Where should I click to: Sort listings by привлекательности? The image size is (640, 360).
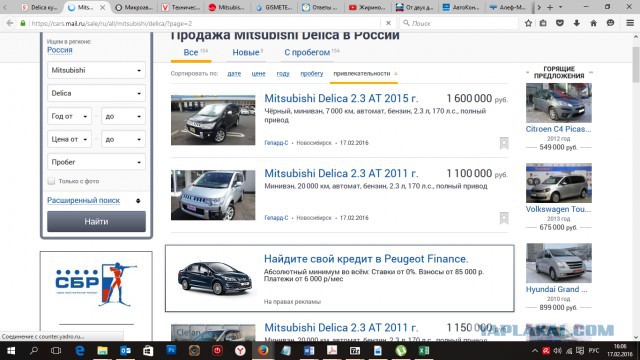point(362,73)
